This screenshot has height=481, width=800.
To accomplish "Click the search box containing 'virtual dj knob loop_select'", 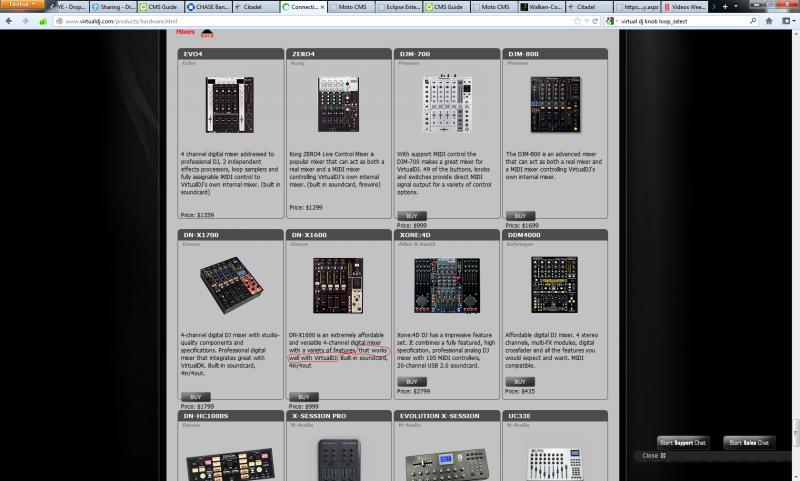I will tap(684, 21).
